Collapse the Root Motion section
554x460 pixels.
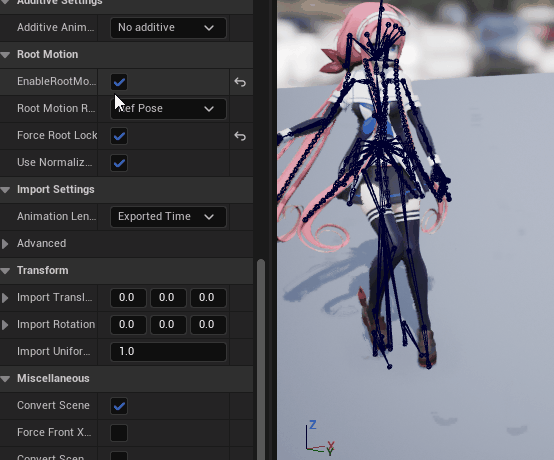[x=5, y=55]
